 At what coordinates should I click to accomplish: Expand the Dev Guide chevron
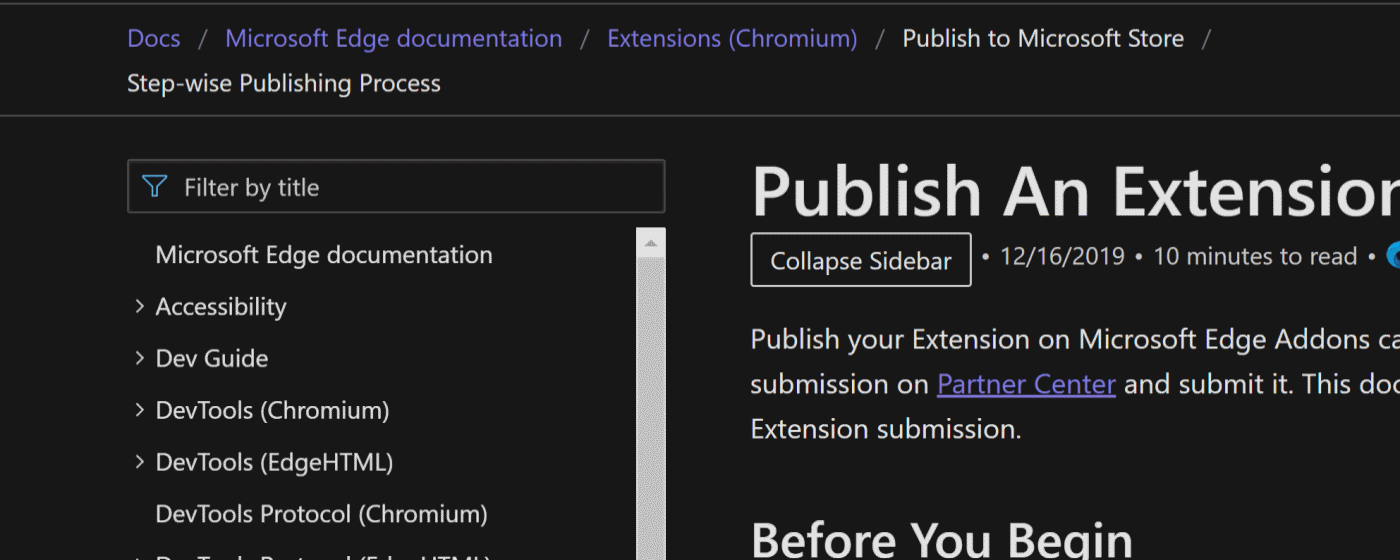pos(140,358)
